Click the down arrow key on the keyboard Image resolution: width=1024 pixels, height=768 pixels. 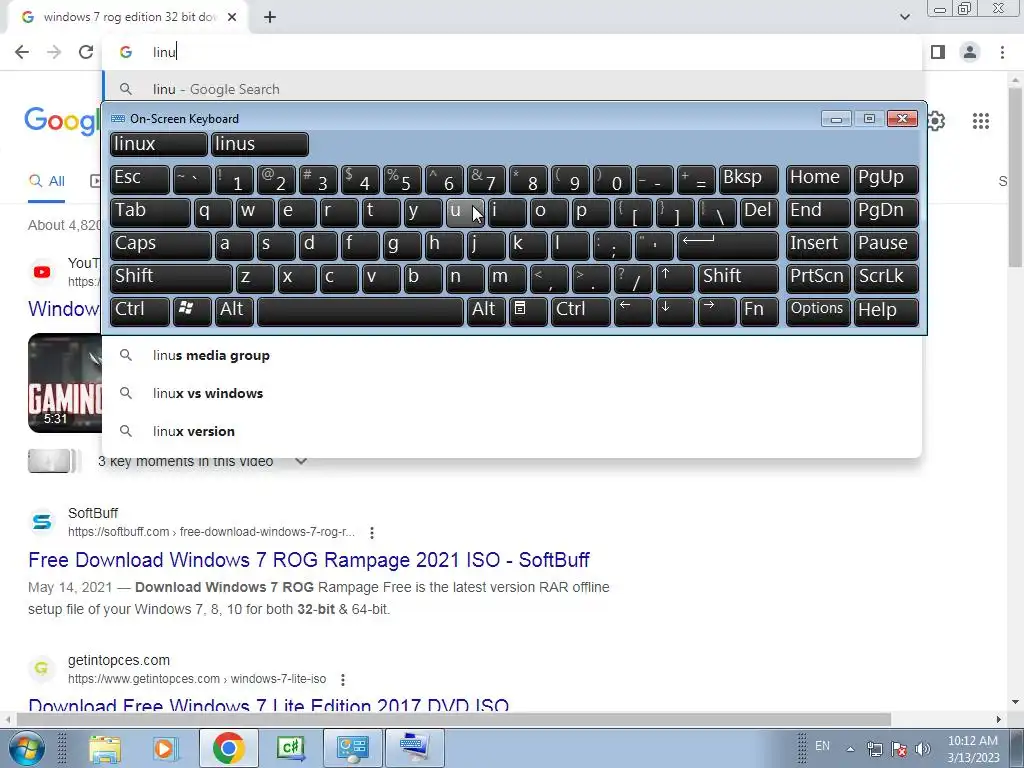tap(675, 312)
